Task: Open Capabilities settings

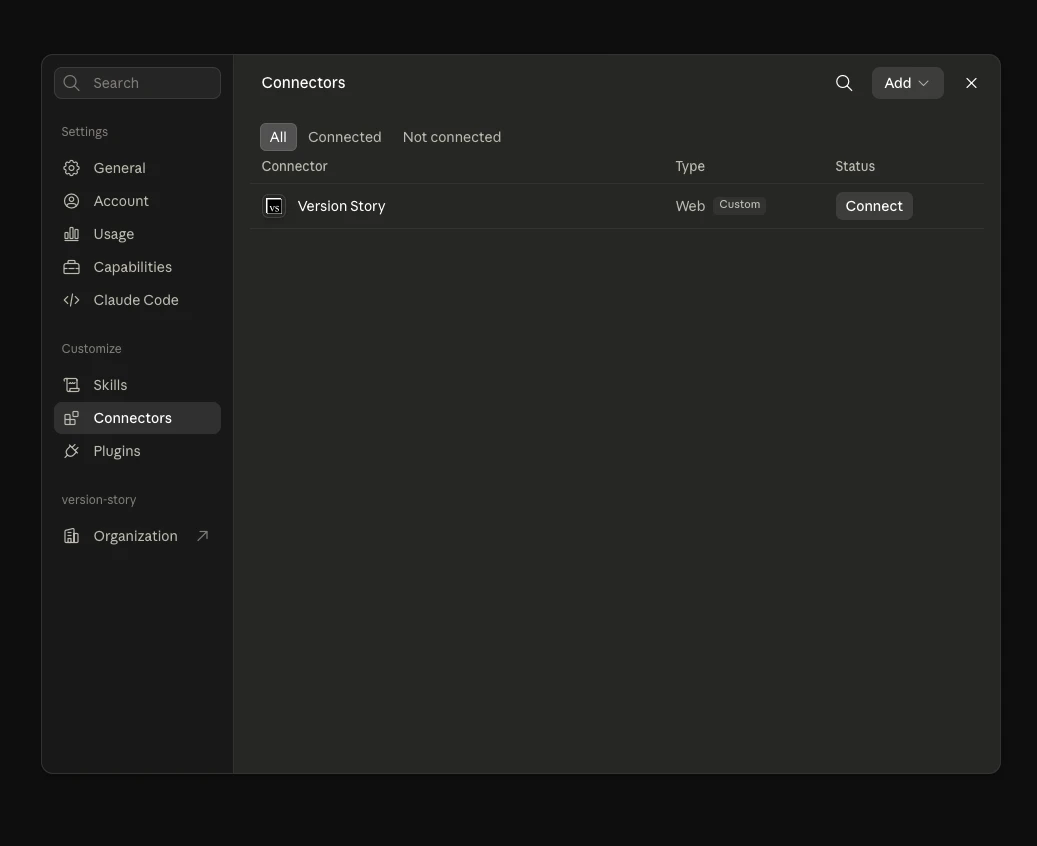Action: tap(138, 267)
